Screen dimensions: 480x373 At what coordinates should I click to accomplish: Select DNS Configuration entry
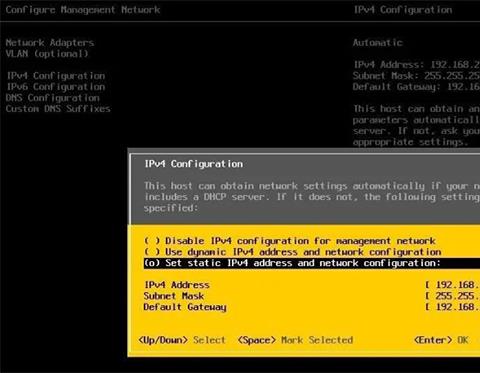tap(53, 98)
